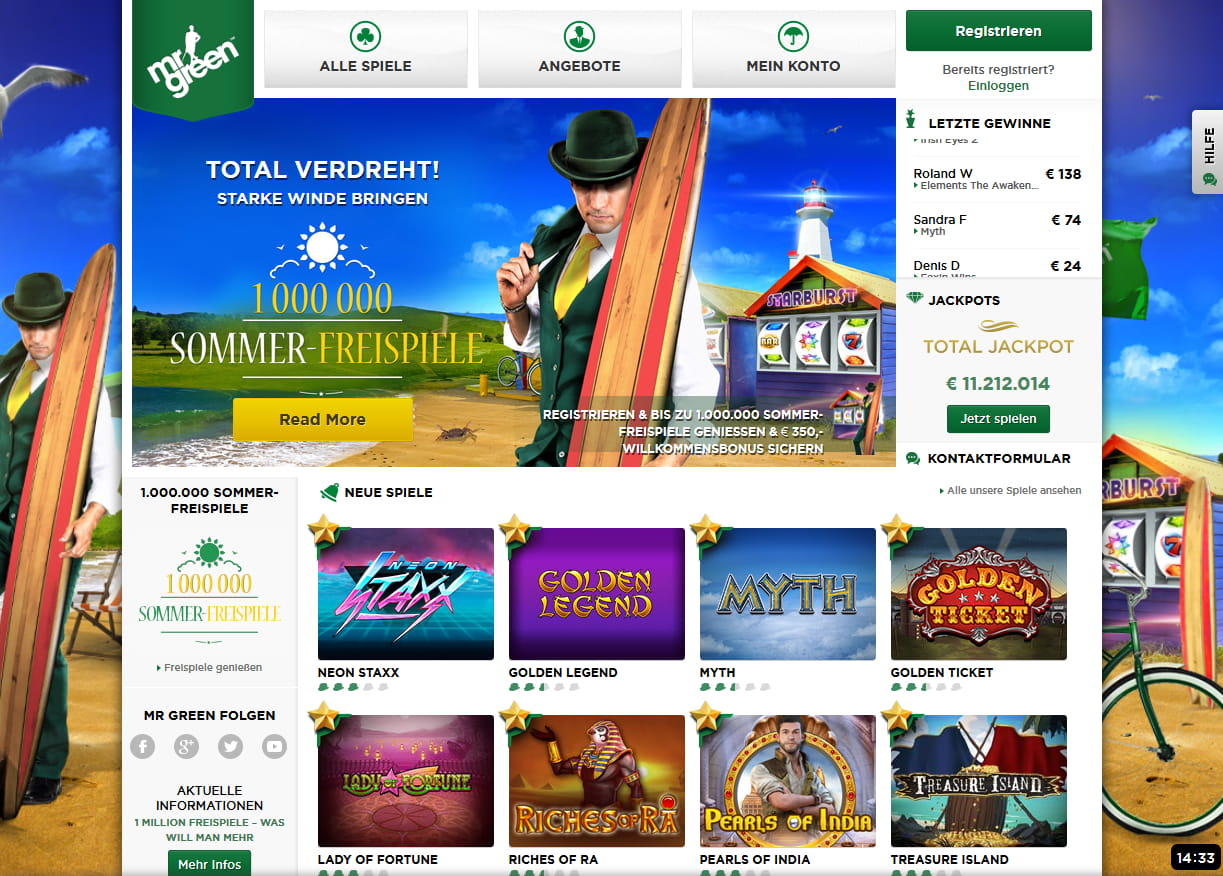The image size is (1223, 876).
Task: Click the Jackpots diamond icon
Action: pyautogui.click(x=914, y=298)
